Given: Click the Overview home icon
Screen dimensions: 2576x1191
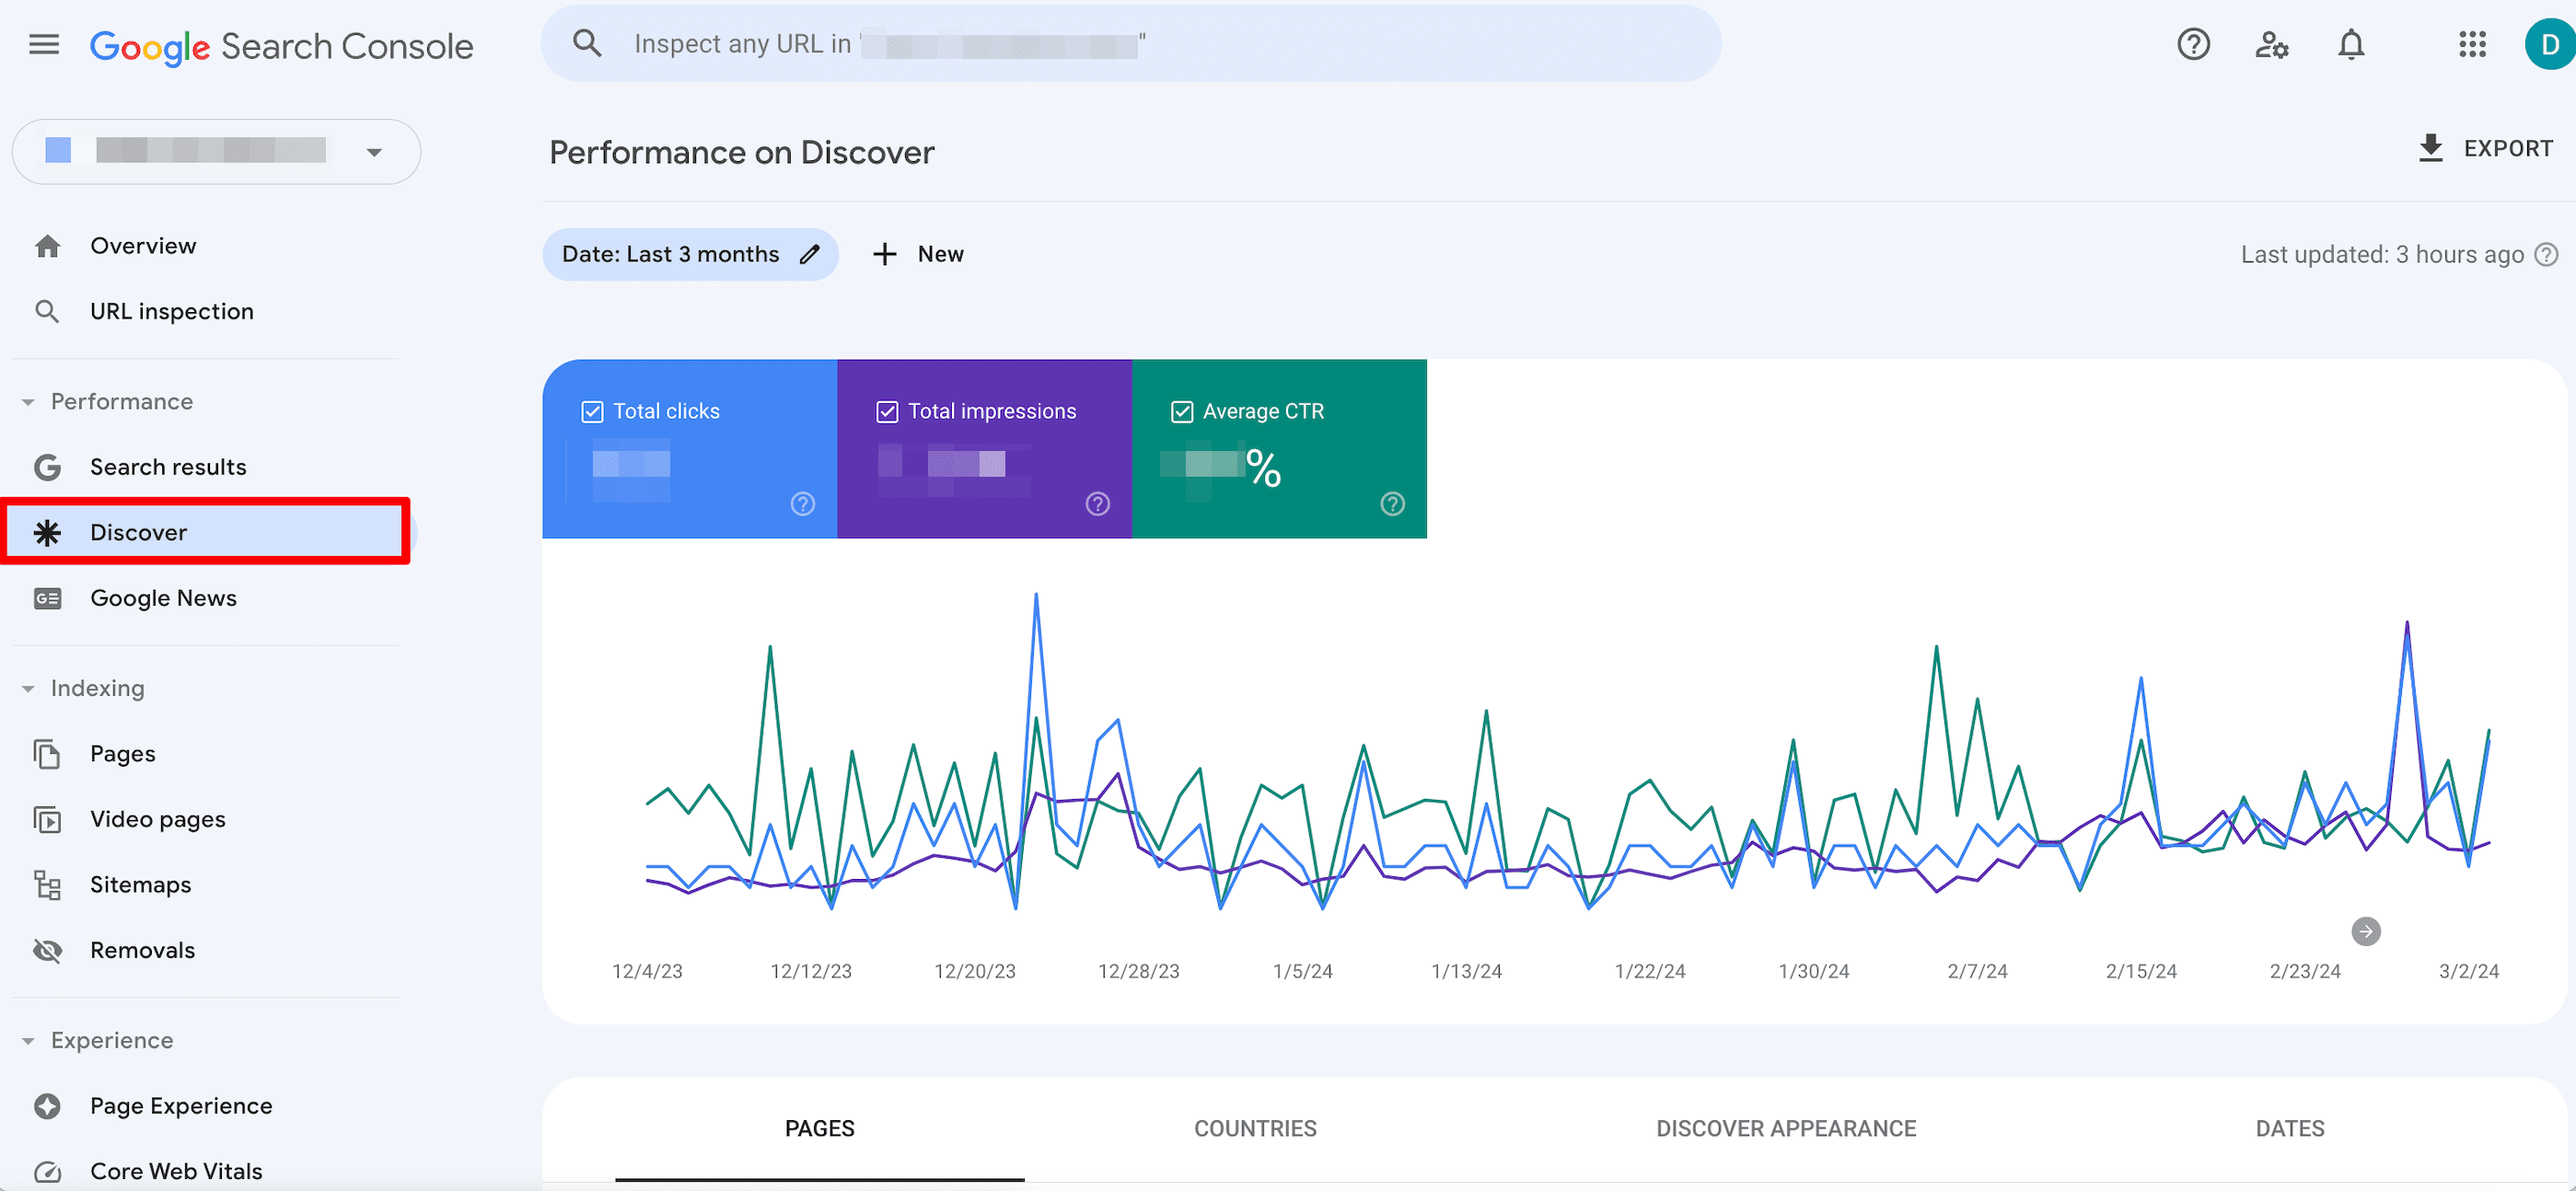Looking at the screenshot, I should click(x=47, y=246).
